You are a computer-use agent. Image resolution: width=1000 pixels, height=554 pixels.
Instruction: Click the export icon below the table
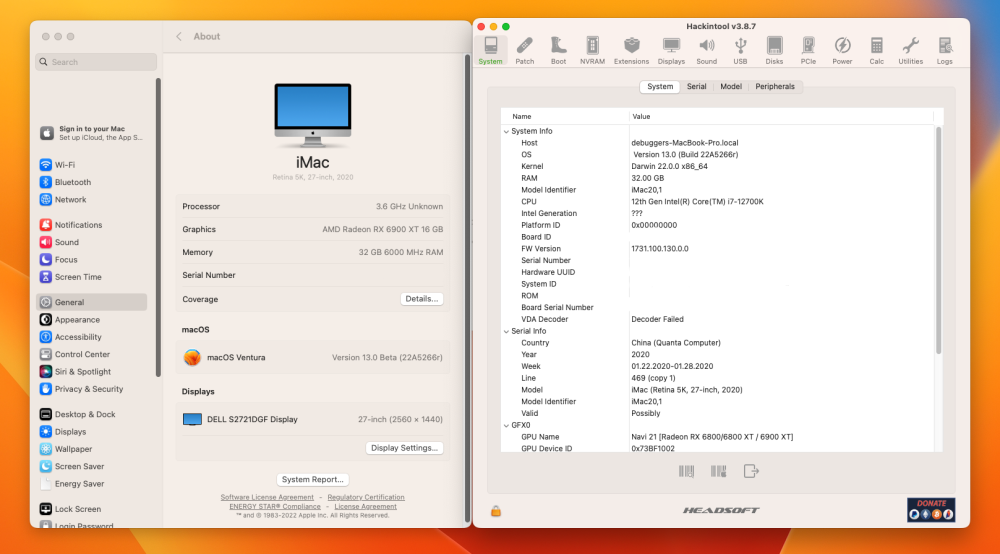tap(751, 471)
